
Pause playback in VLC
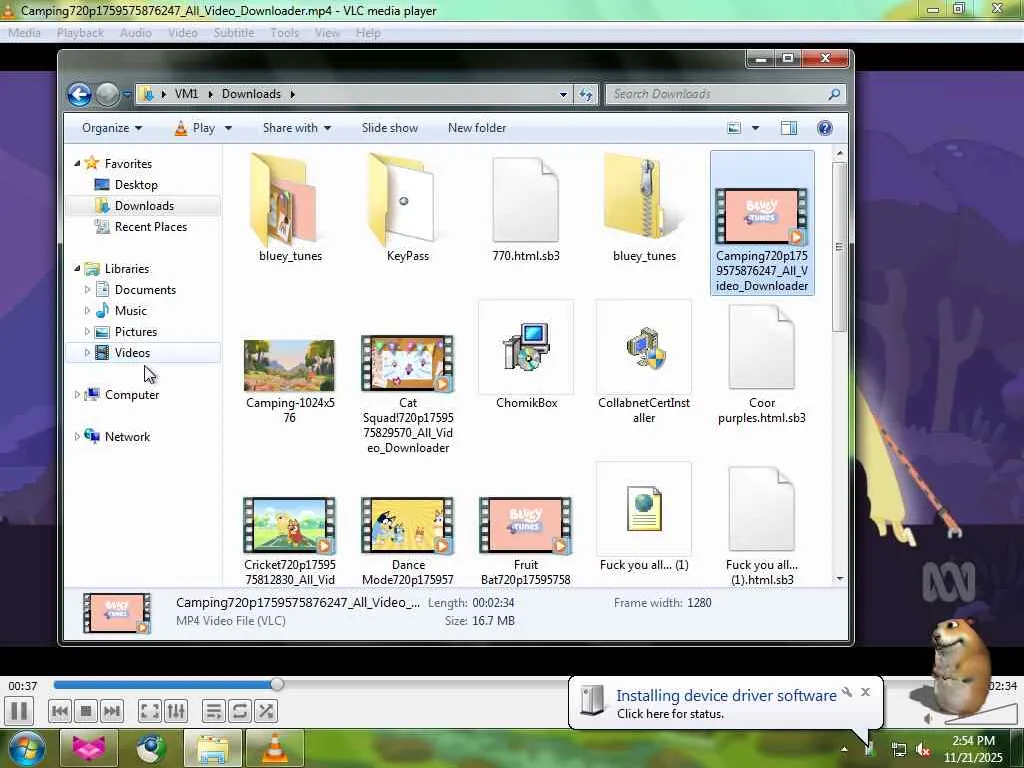coord(19,711)
